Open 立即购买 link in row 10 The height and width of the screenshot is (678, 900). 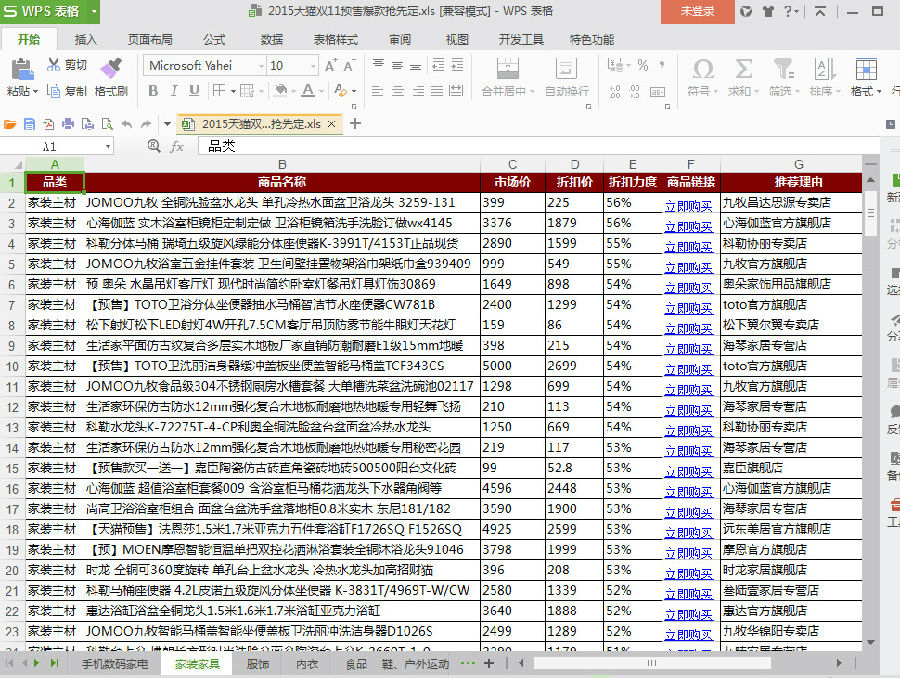(688, 369)
